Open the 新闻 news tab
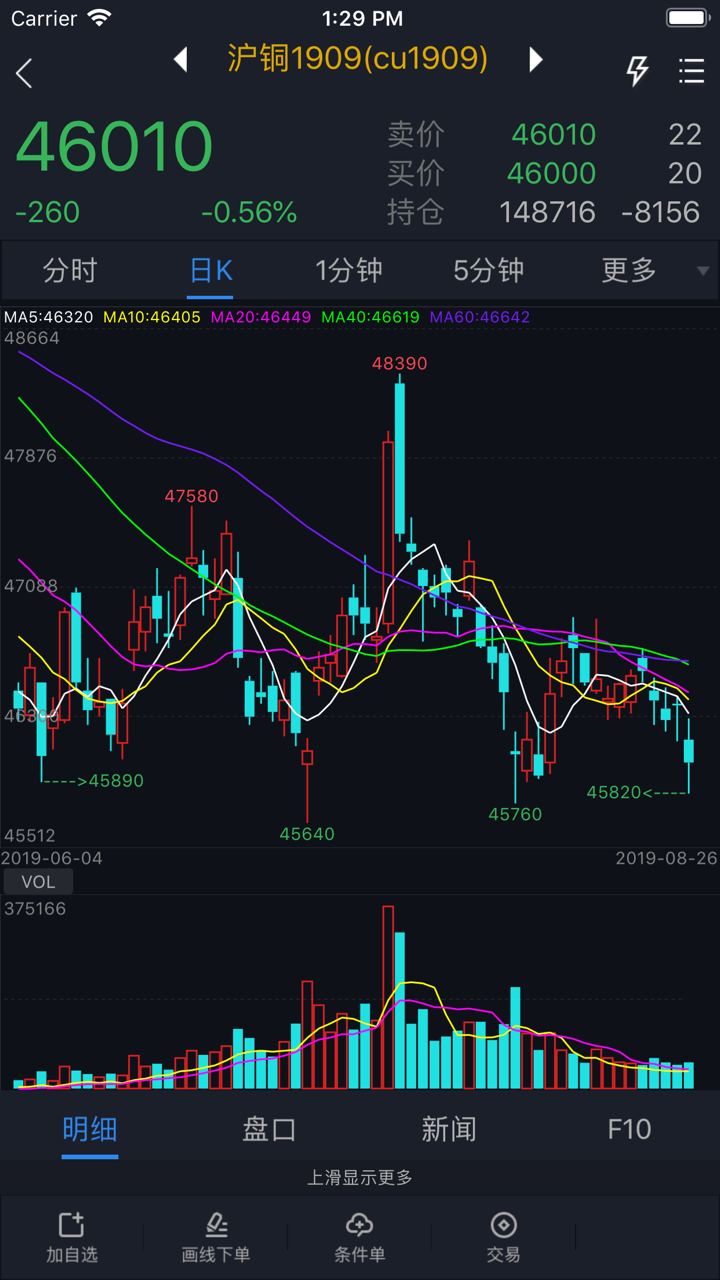720x1280 pixels. [x=449, y=1129]
